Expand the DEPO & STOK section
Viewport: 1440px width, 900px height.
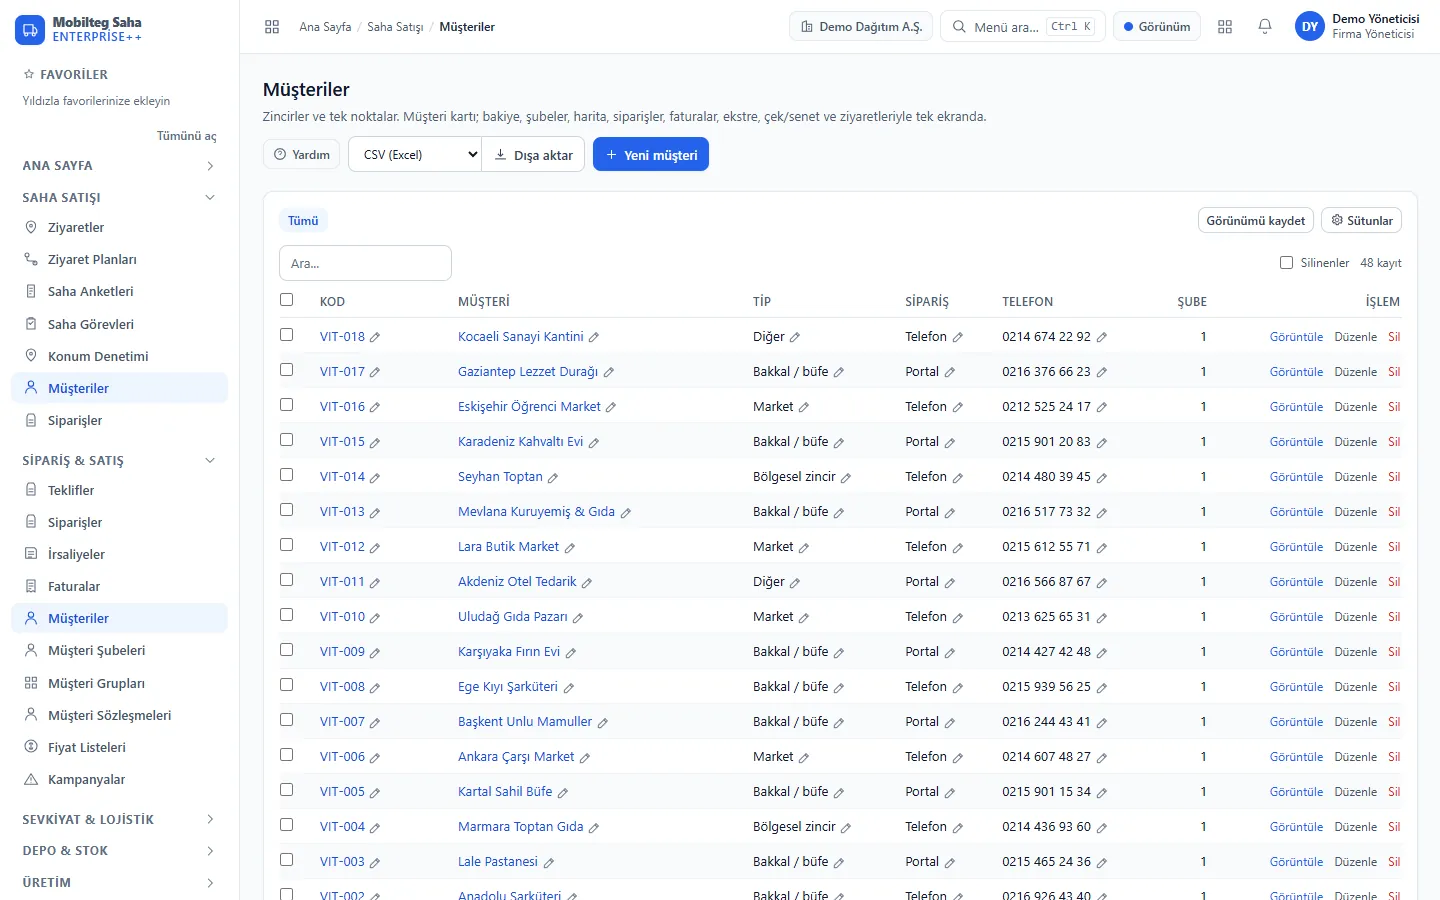click(x=119, y=851)
